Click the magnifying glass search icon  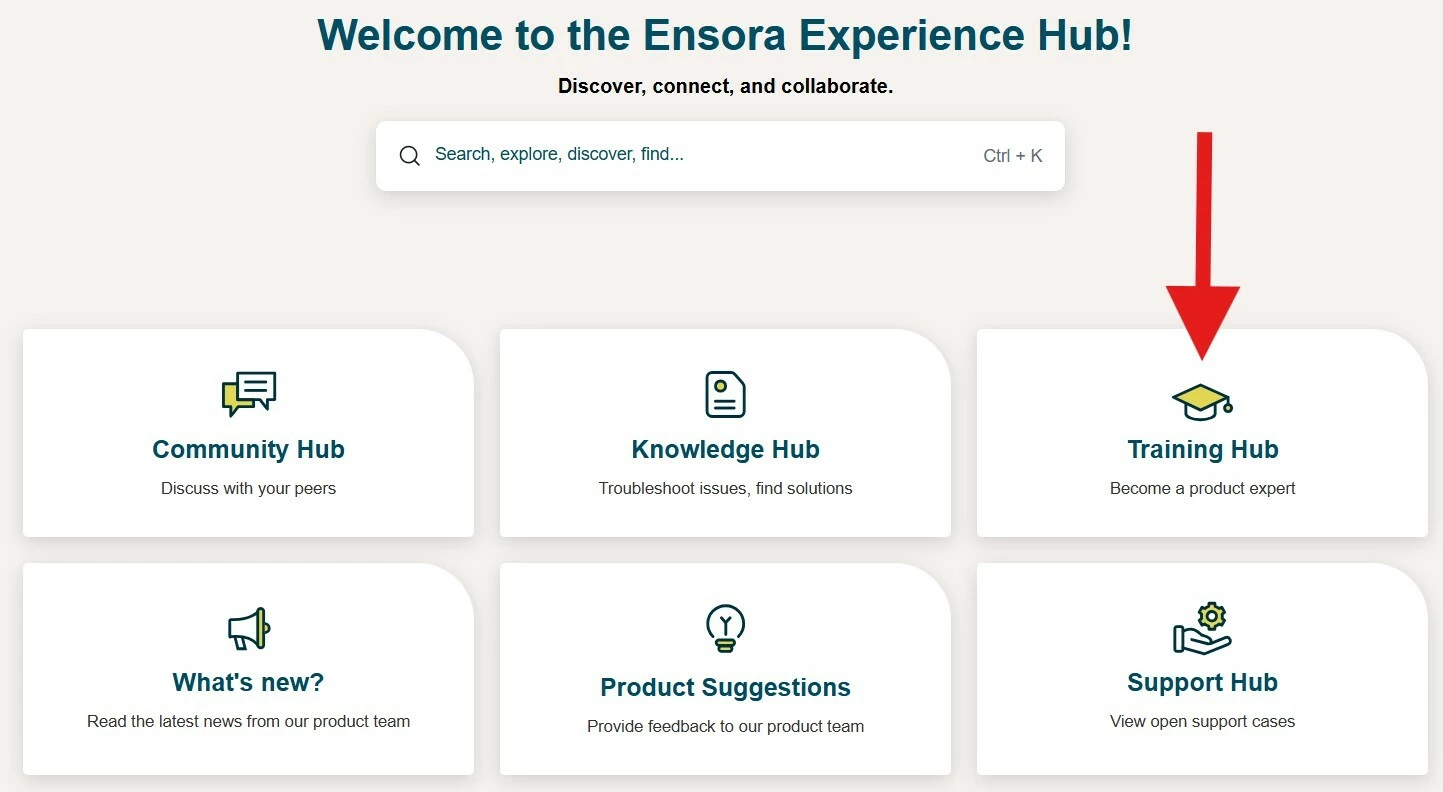coord(409,156)
